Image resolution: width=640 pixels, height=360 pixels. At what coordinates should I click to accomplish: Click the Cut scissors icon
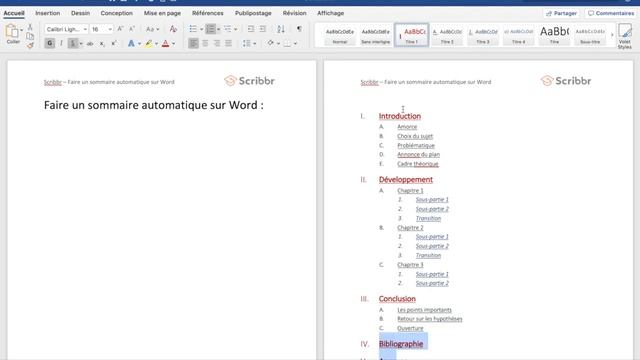(30, 27)
